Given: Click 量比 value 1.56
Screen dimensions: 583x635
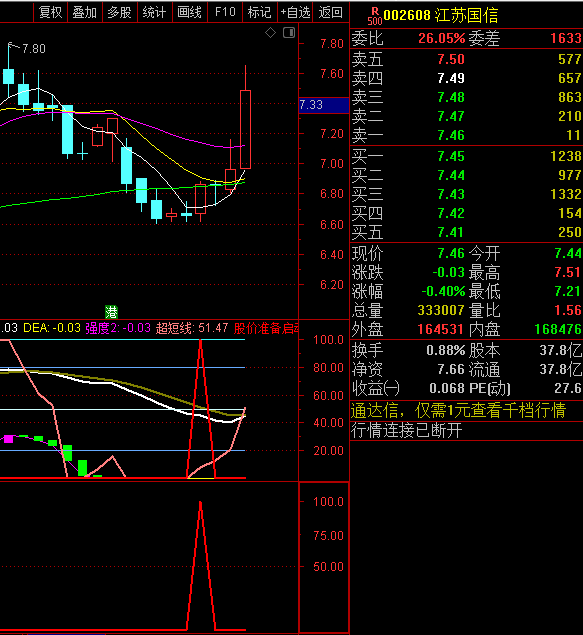Looking at the screenshot, I should [568, 311].
